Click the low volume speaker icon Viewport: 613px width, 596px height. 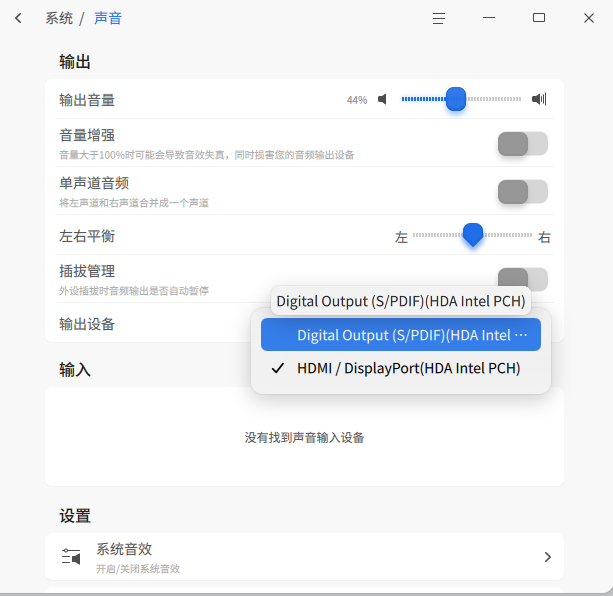[x=382, y=99]
